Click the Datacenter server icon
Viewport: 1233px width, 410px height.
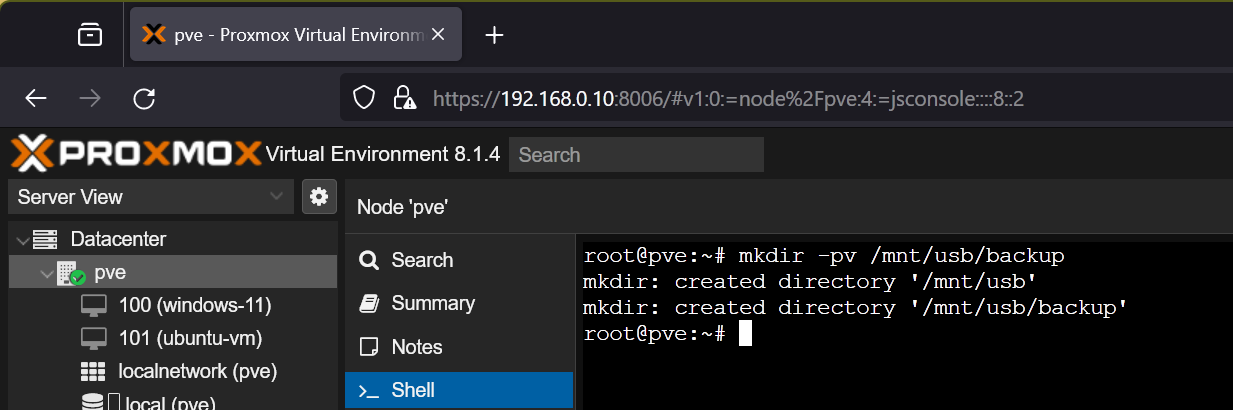(x=45, y=240)
